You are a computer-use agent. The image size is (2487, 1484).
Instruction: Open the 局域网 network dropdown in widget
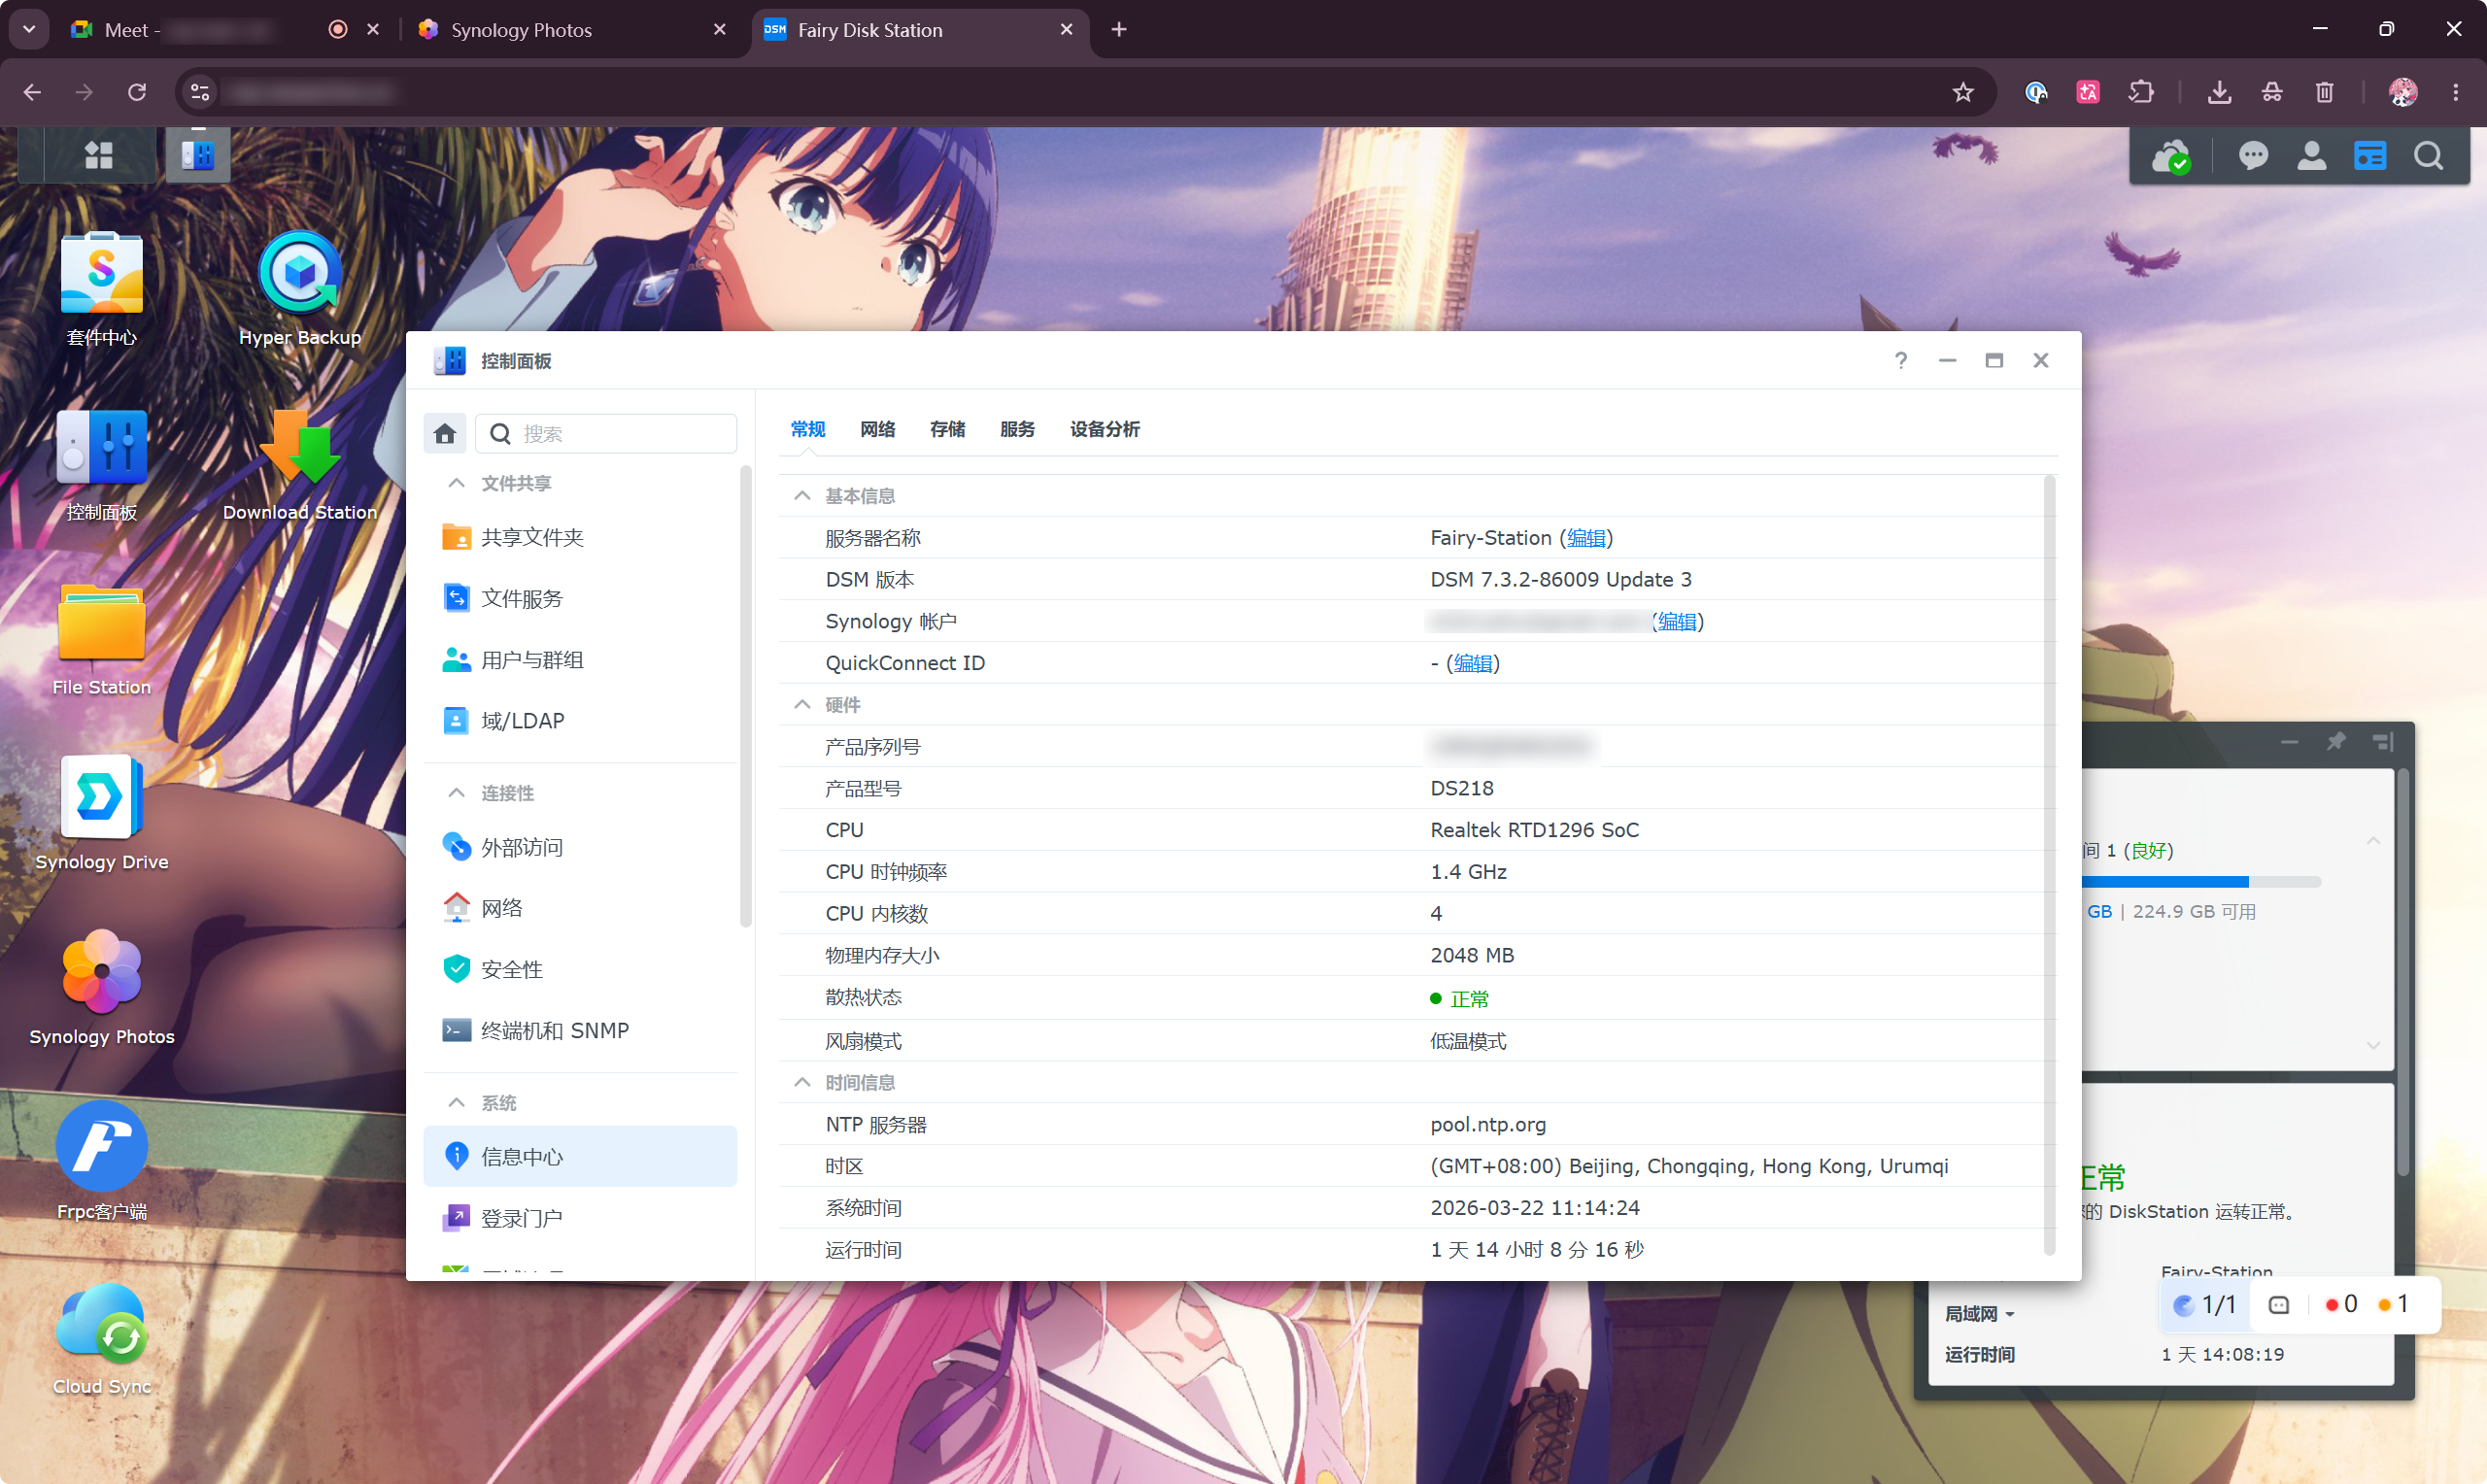pos(1980,1313)
